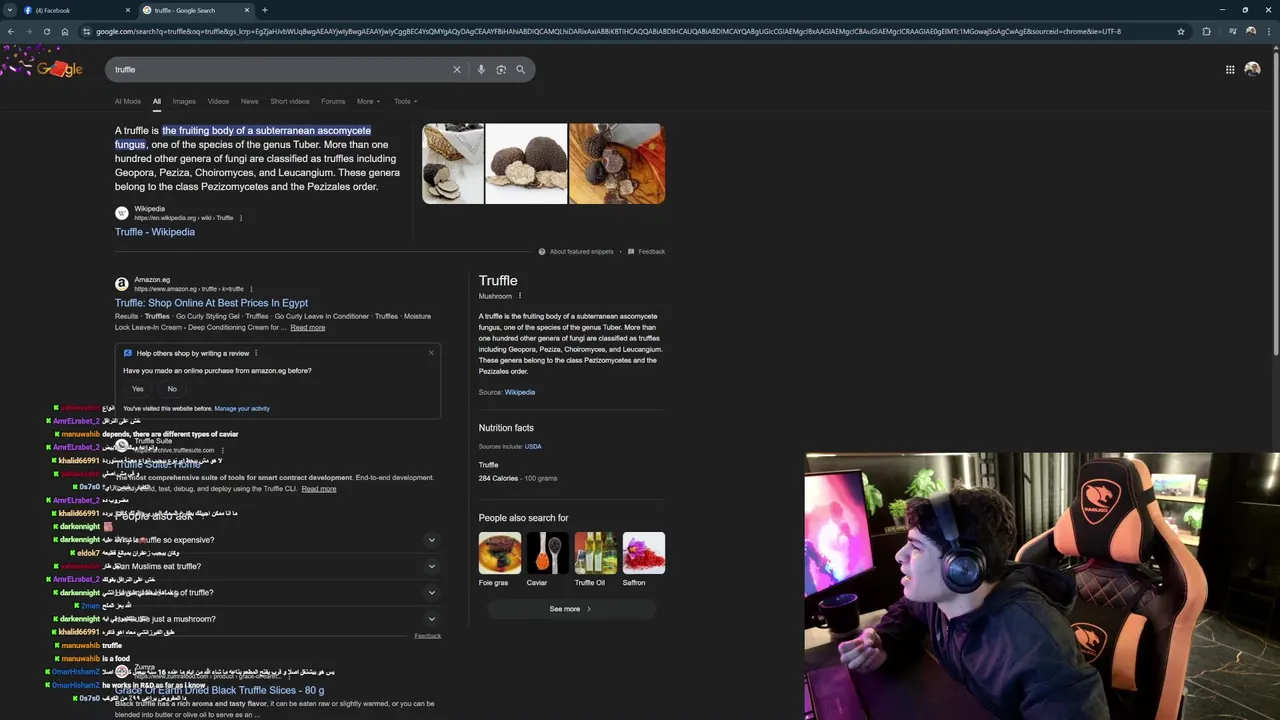
Task: Open Foie gras related search
Action: click(x=499, y=560)
